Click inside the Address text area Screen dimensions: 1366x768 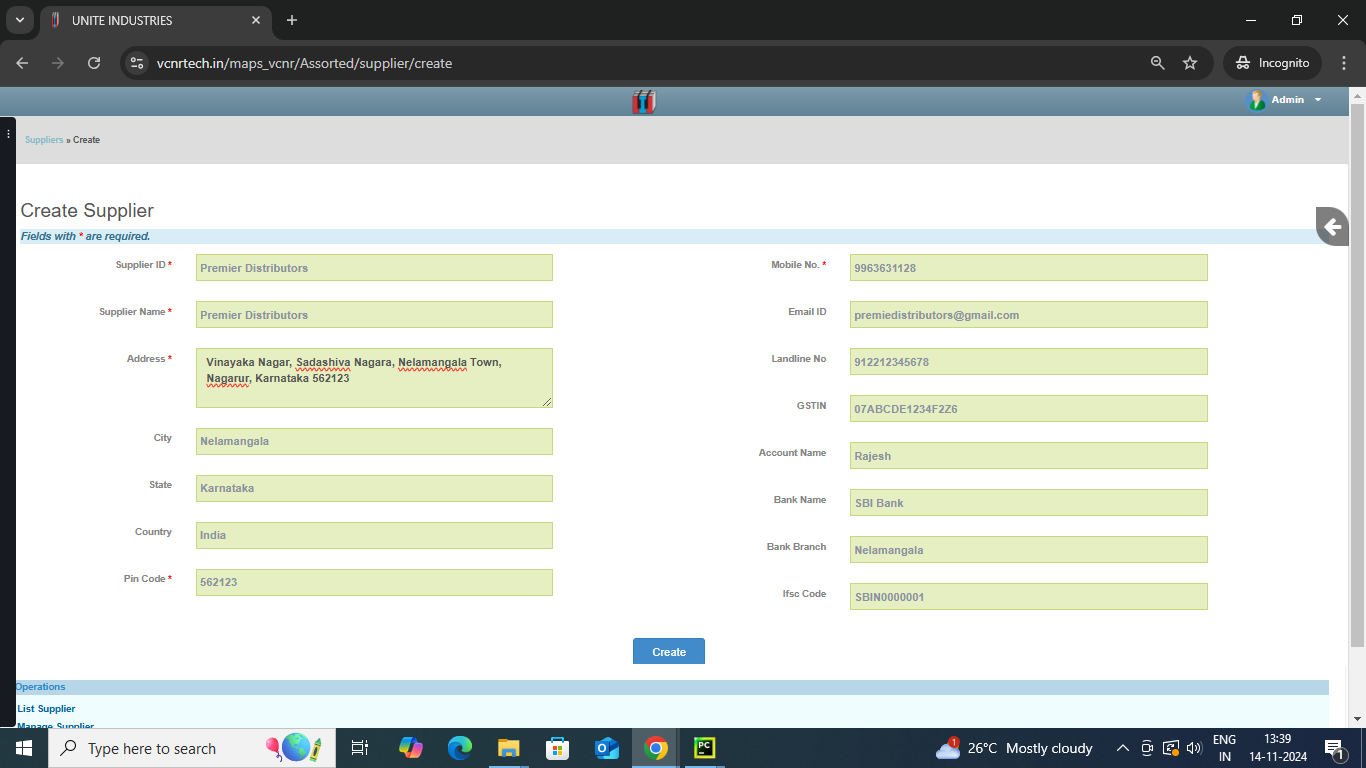point(374,378)
